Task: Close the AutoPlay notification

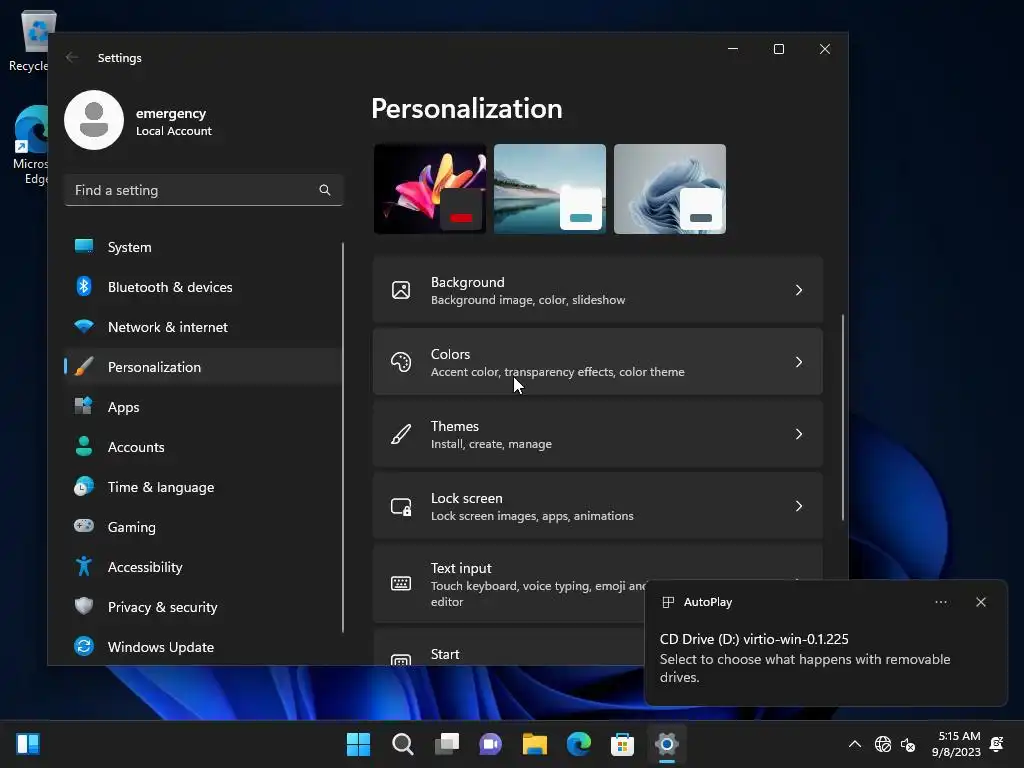Action: click(x=981, y=602)
